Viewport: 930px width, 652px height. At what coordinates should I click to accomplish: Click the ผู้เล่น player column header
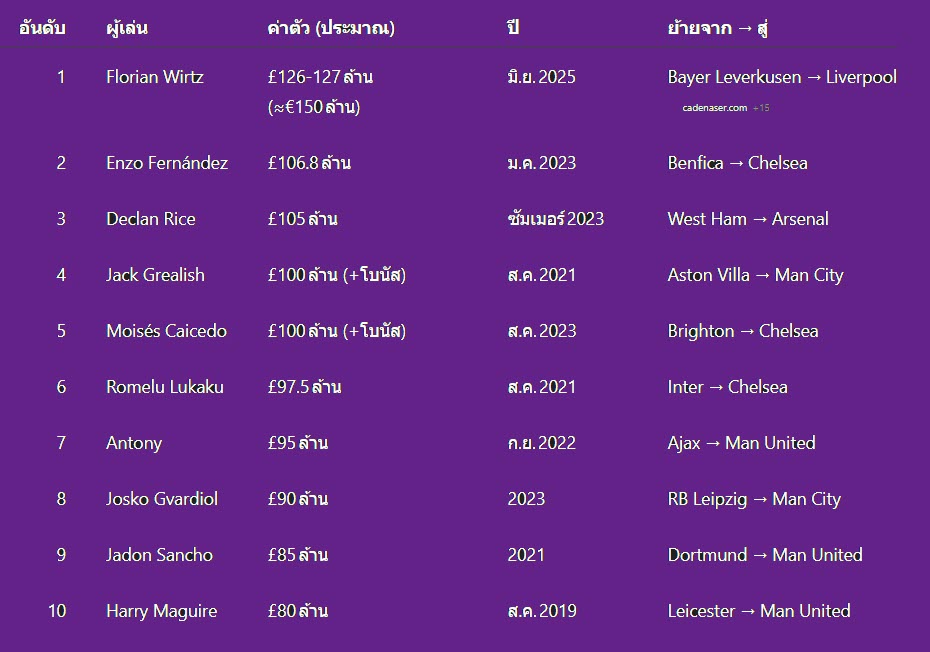127,27
